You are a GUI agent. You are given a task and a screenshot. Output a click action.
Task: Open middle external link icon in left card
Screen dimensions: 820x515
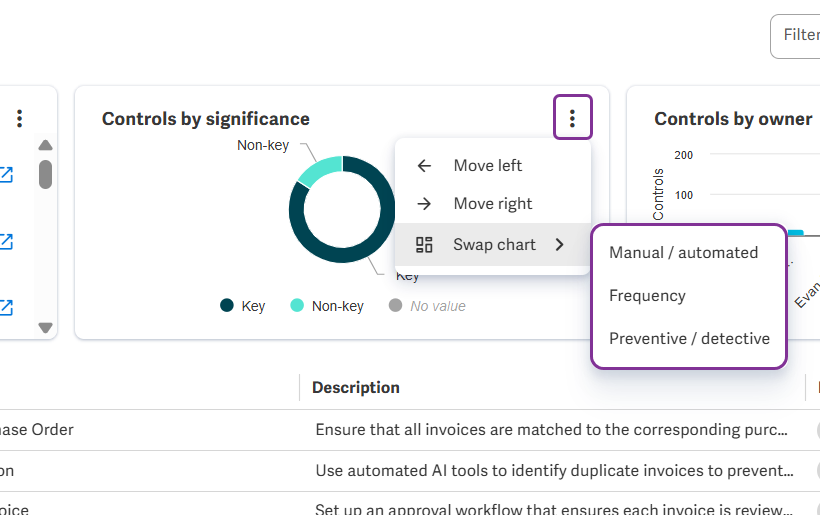(6, 242)
